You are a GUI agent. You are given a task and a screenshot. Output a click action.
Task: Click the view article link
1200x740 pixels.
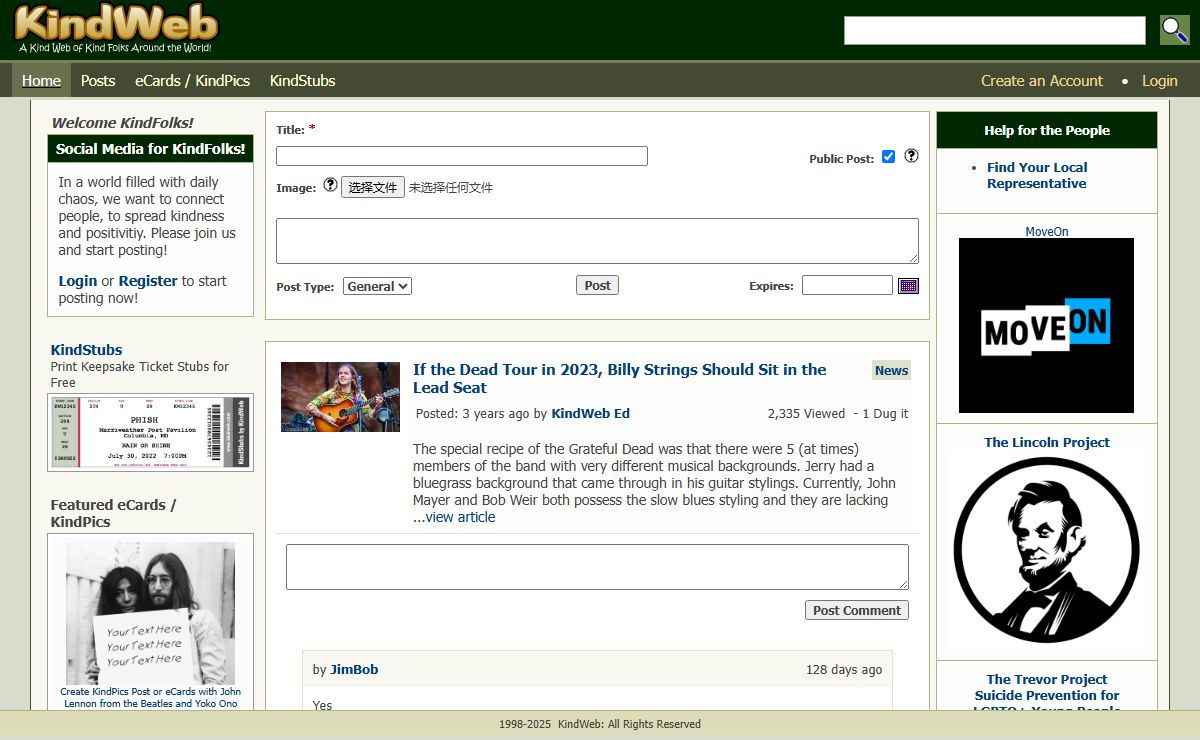tap(460, 517)
